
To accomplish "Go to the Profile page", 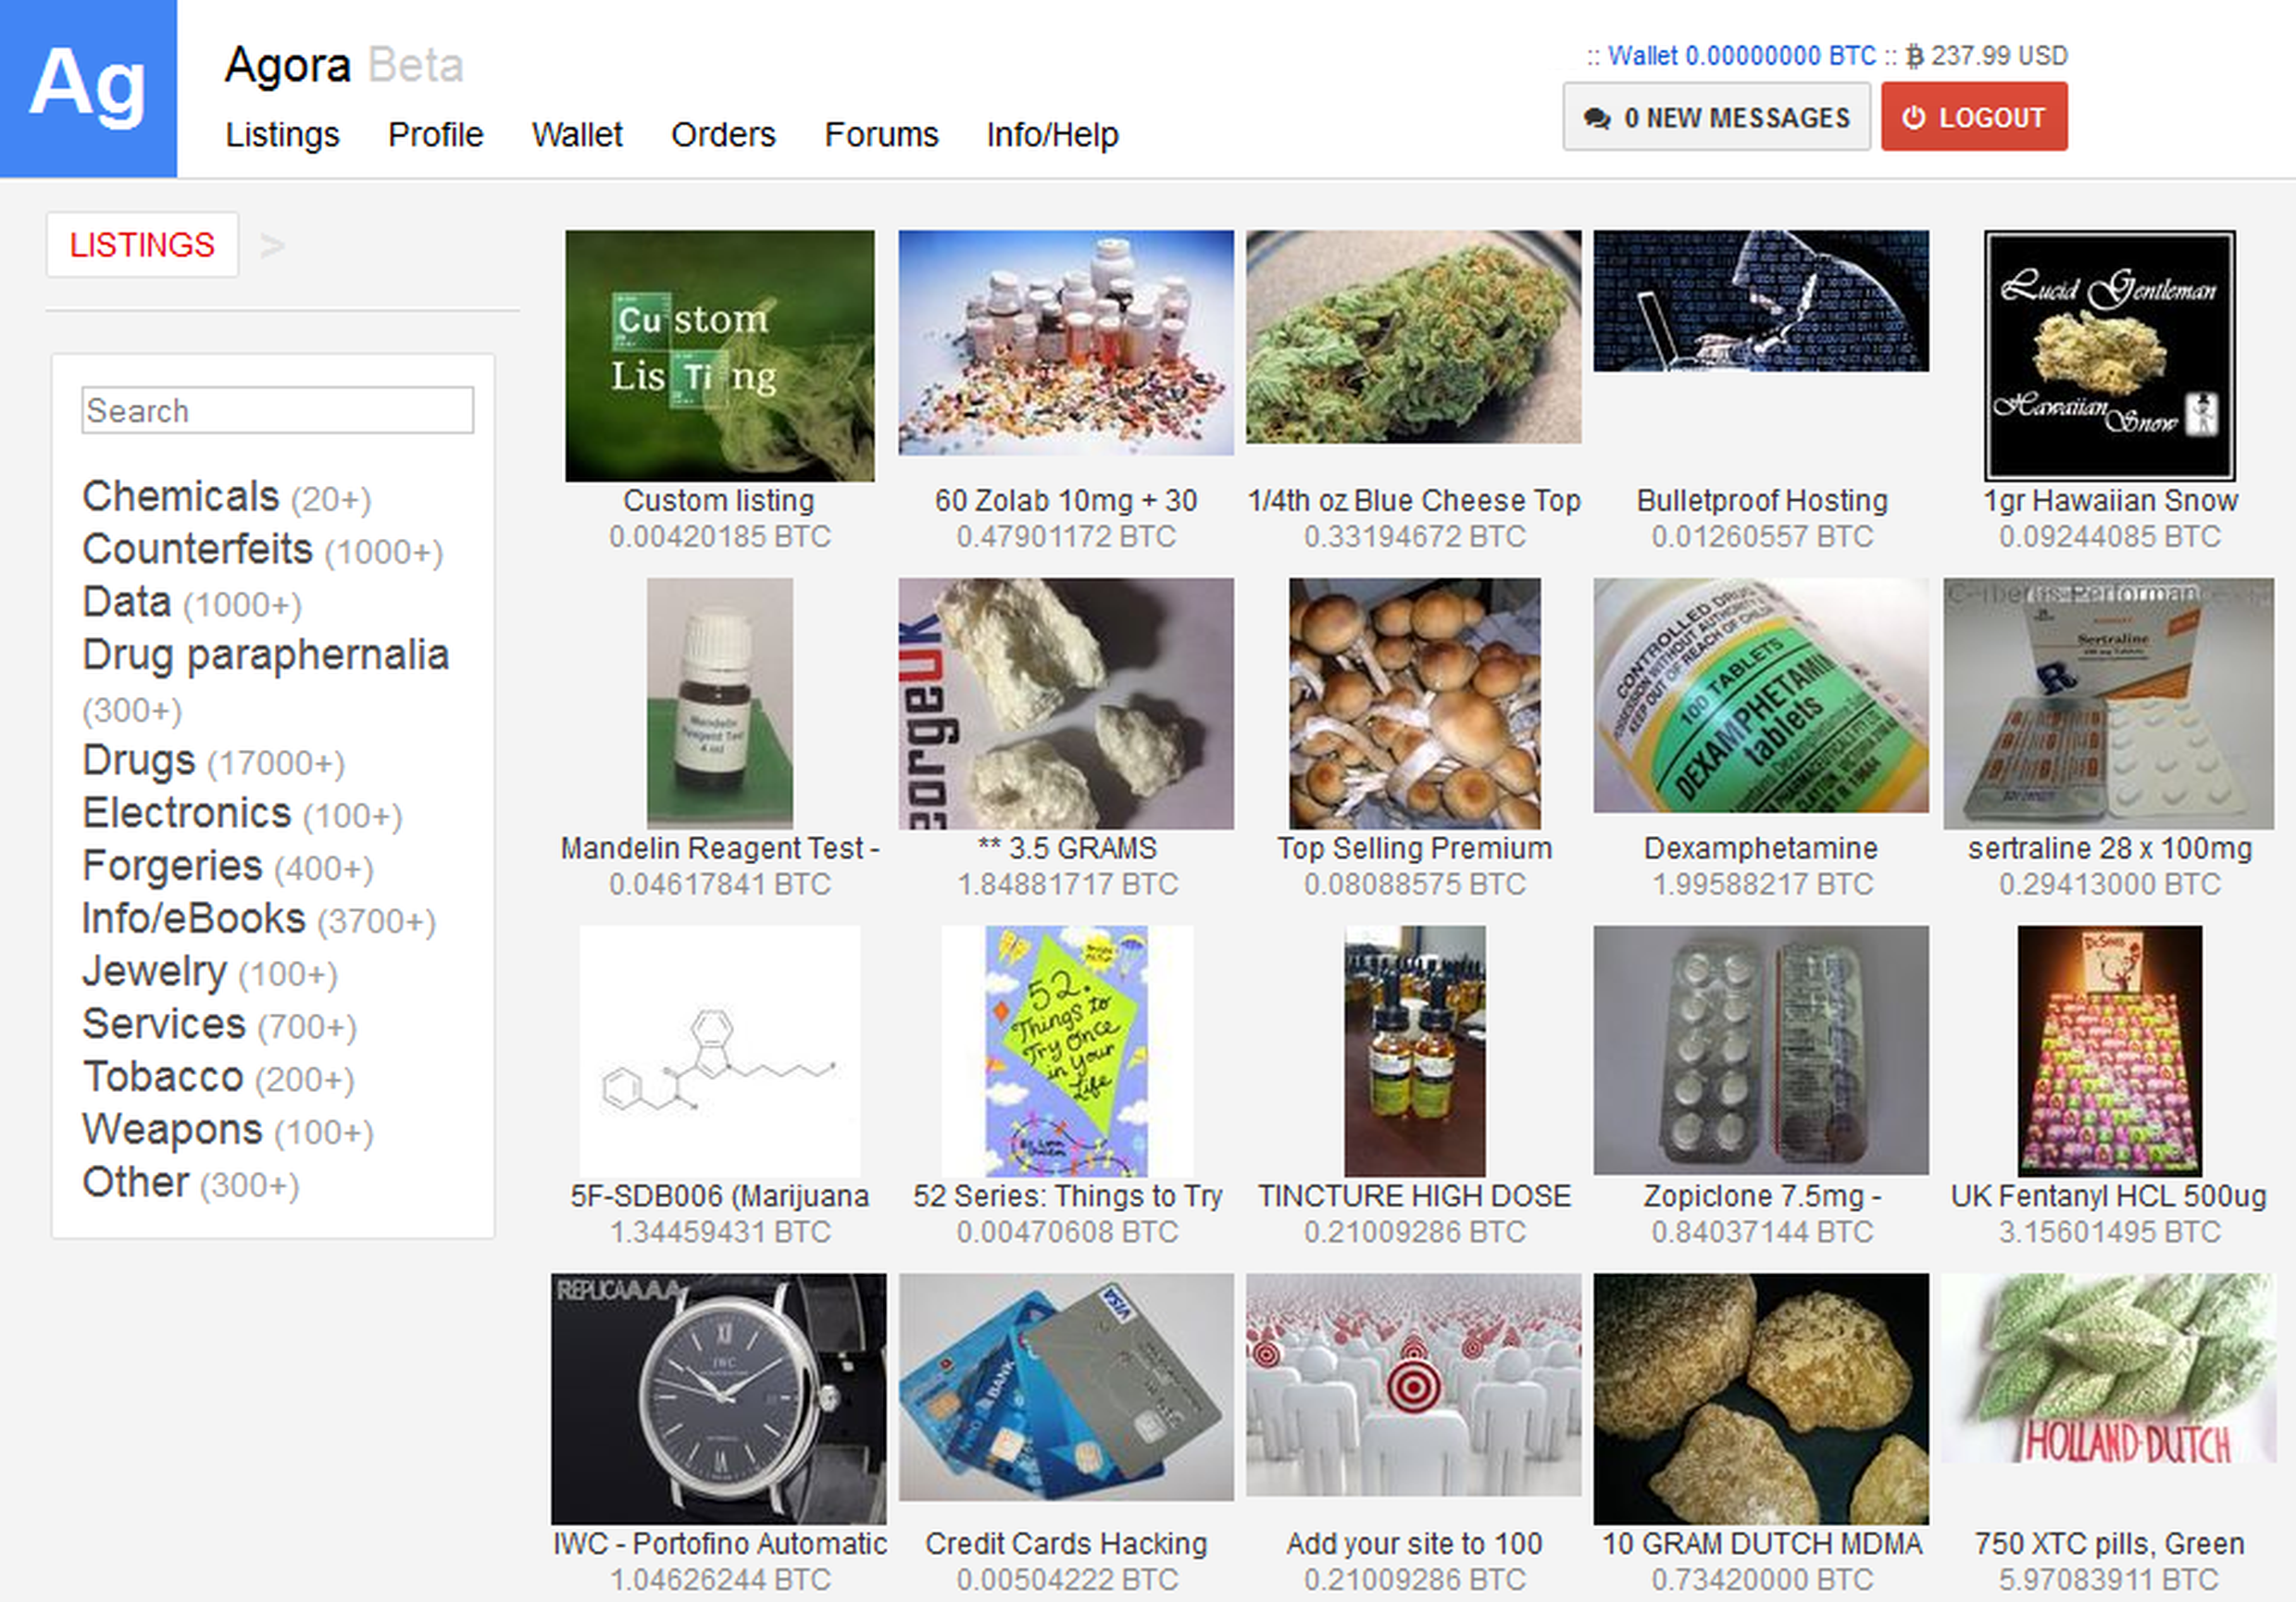I will point(436,135).
